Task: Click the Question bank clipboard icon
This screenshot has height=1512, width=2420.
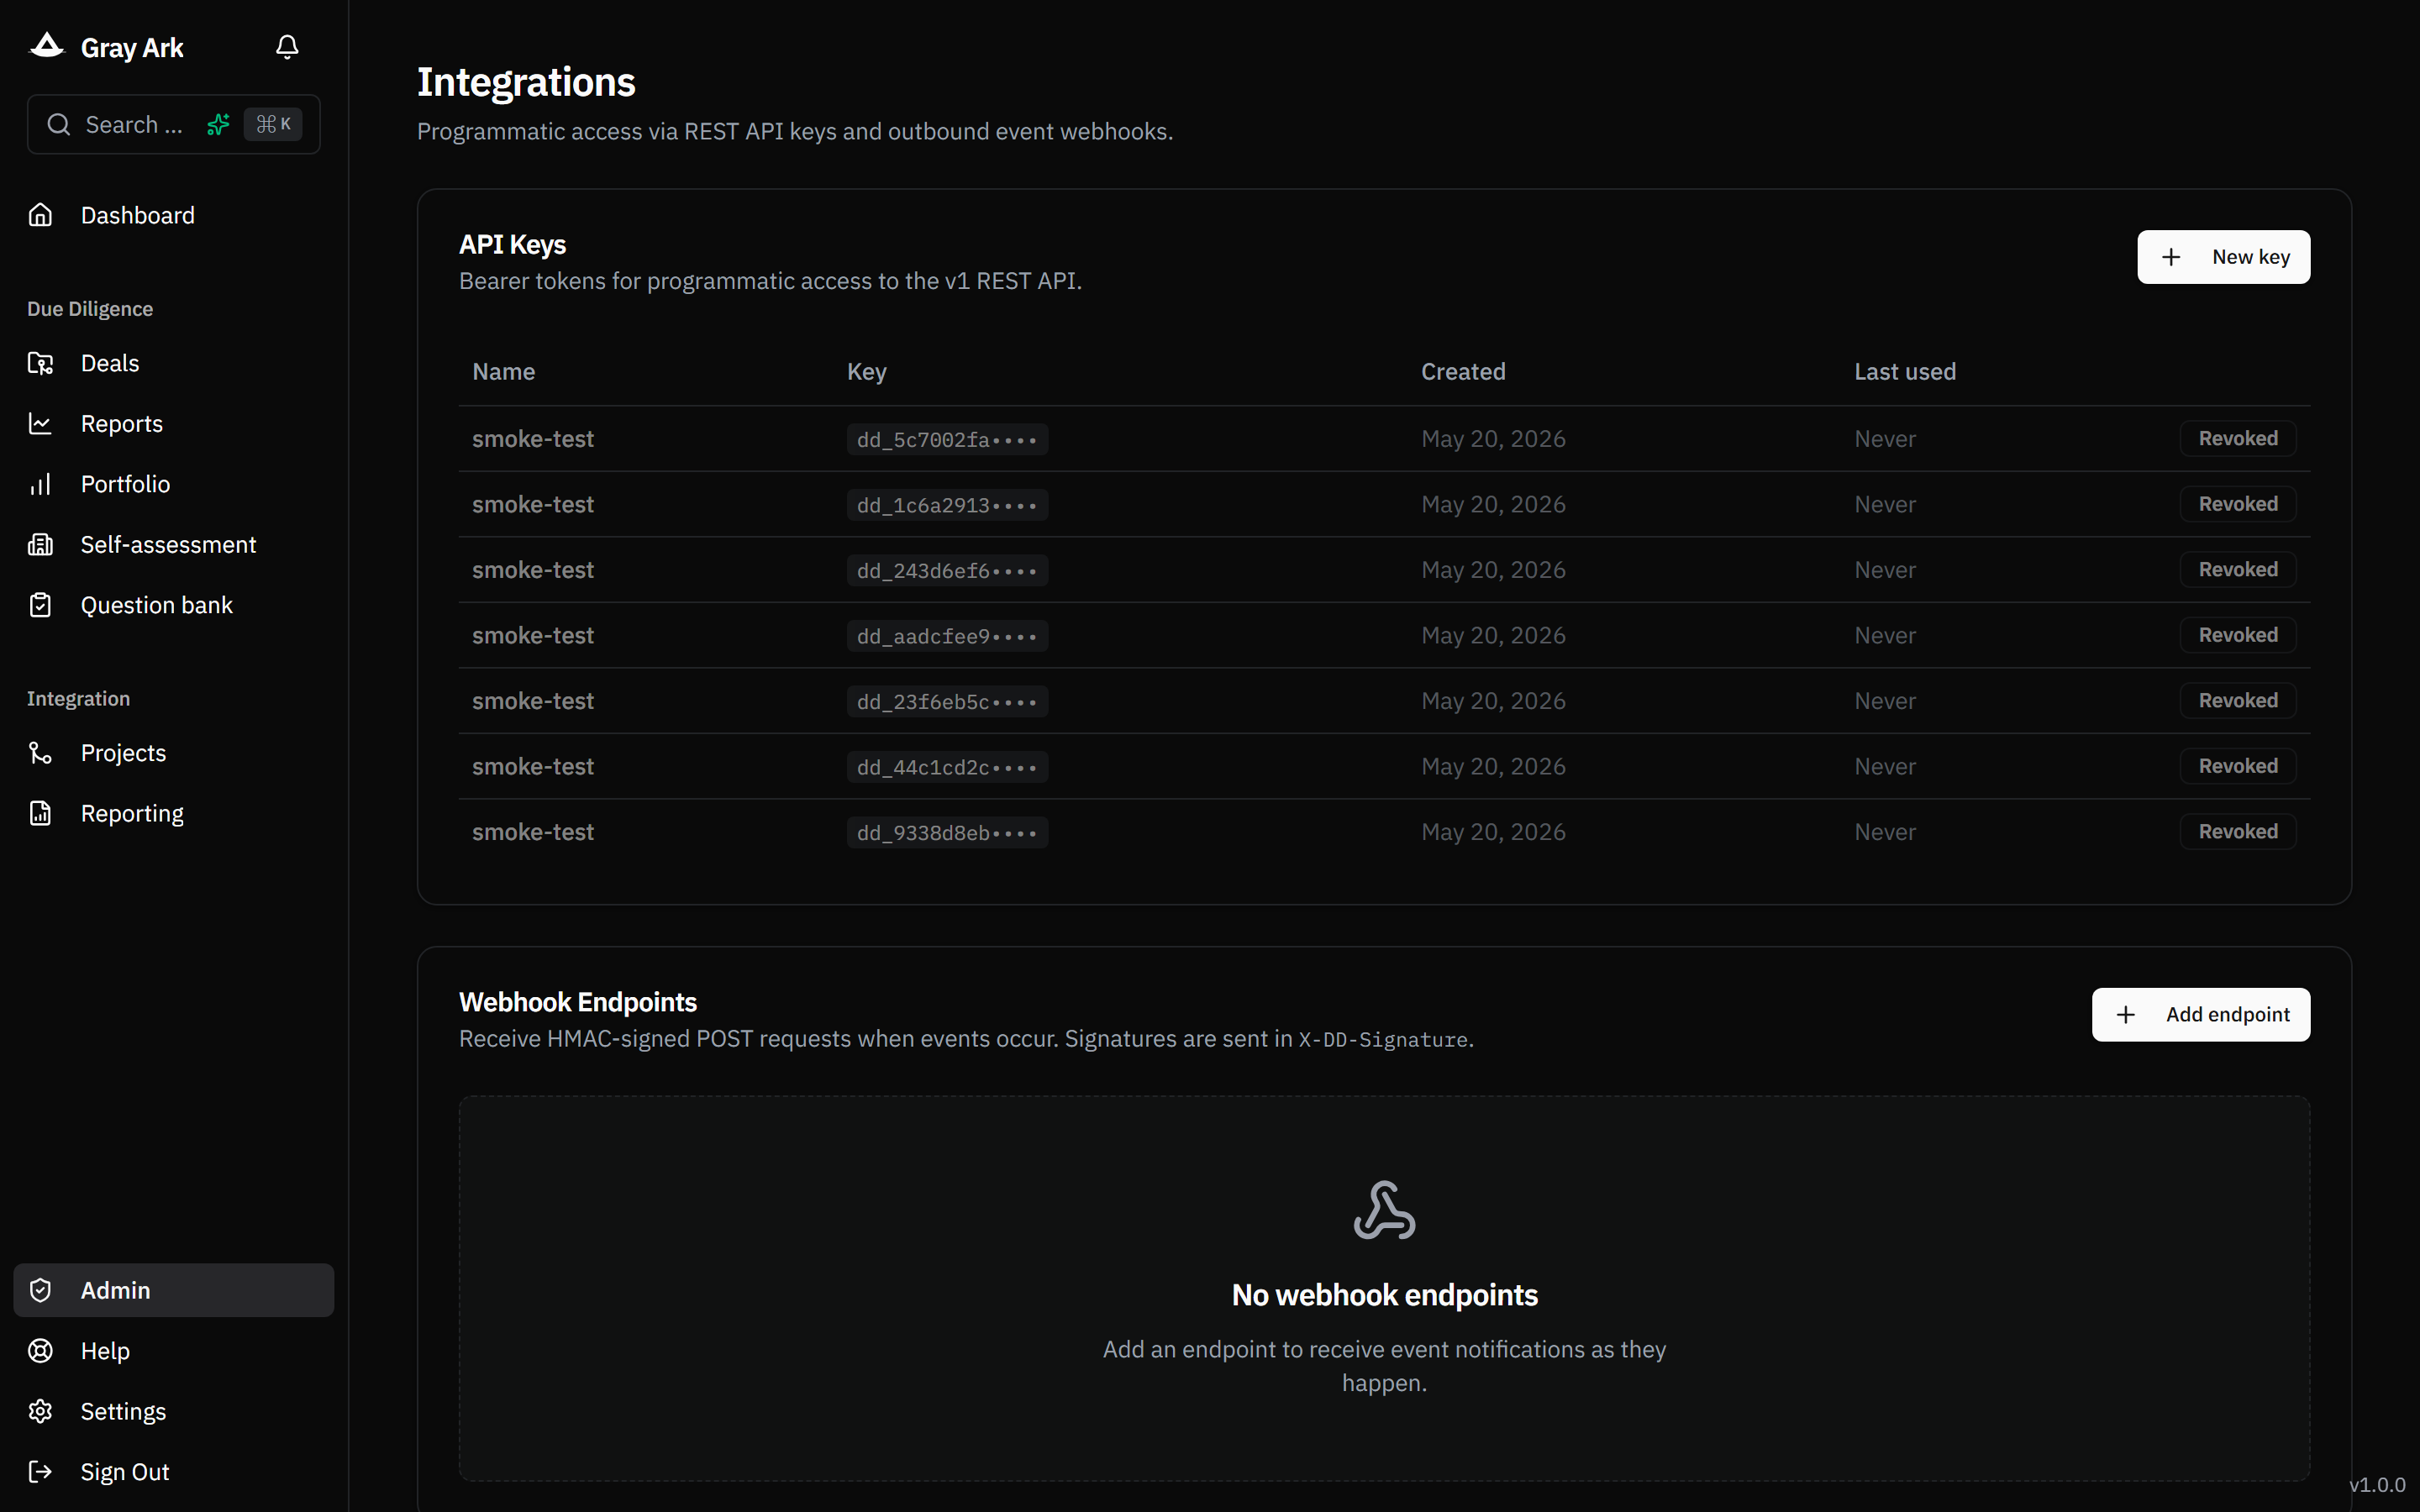Action: 40,605
